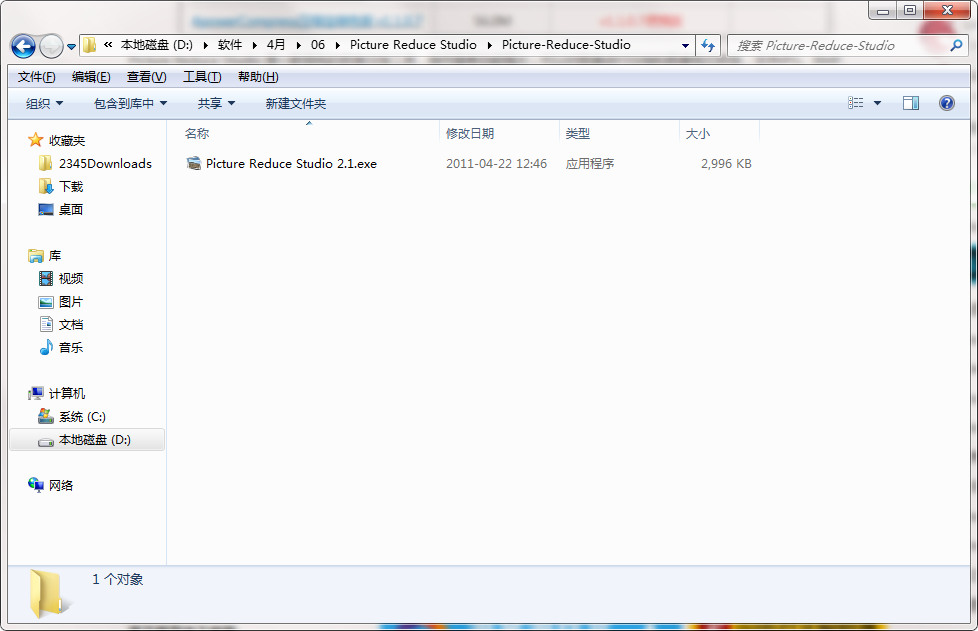Open the 编辑(E) menu
The width and height of the screenshot is (978, 631).
(91, 77)
